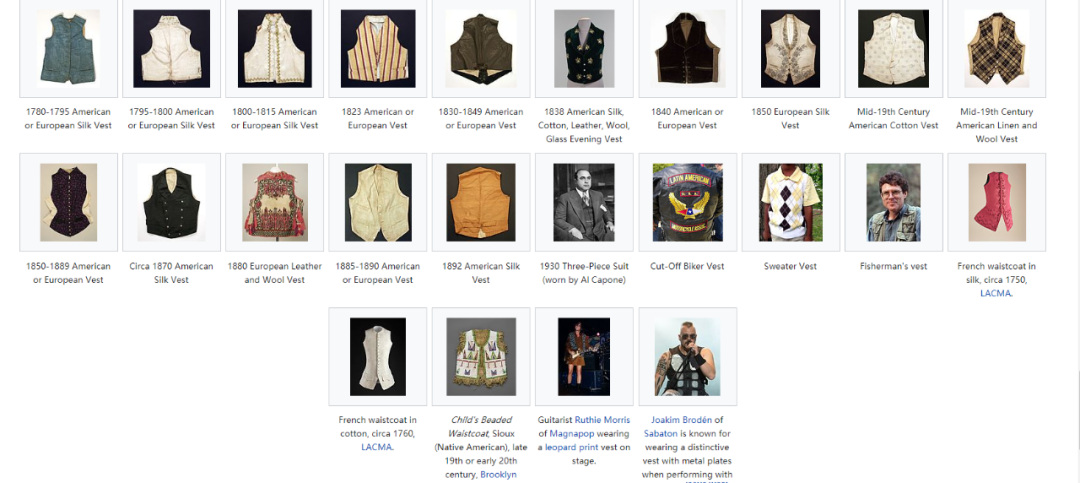This screenshot has width=1080, height=483.
Task: View the 1830-1849 dark vest image
Action: pos(481,48)
